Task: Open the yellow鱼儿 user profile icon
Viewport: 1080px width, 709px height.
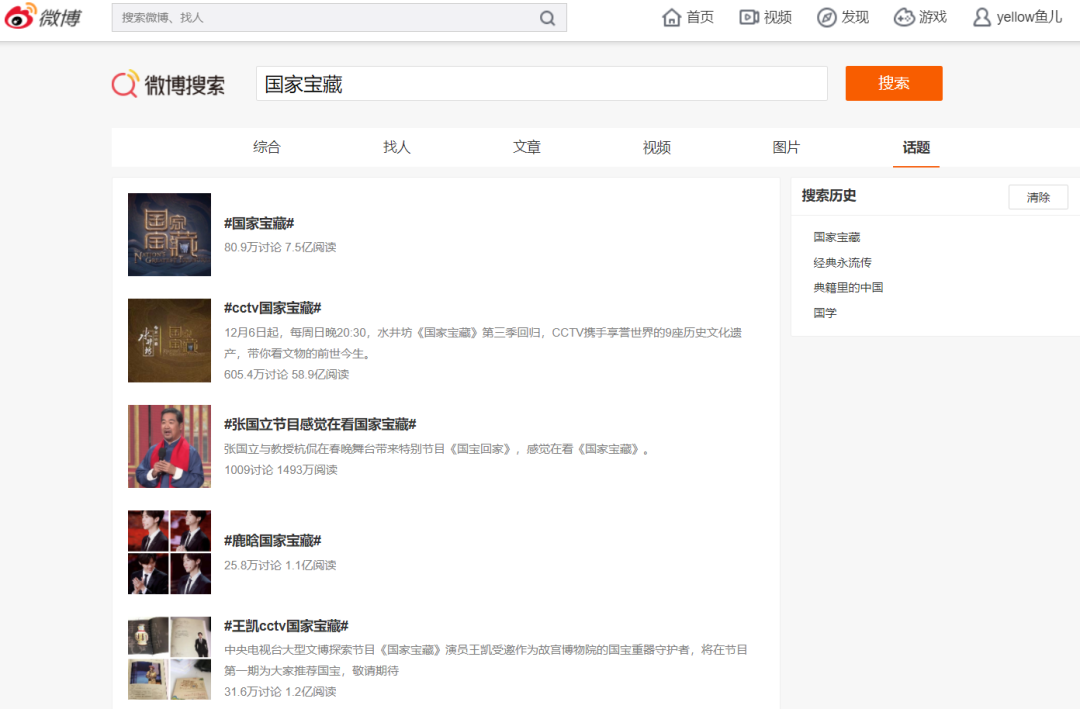Action: tap(982, 17)
